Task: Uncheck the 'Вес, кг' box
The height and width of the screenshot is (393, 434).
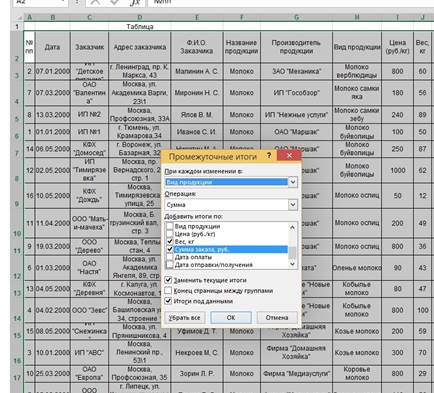Action: (x=169, y=241)
